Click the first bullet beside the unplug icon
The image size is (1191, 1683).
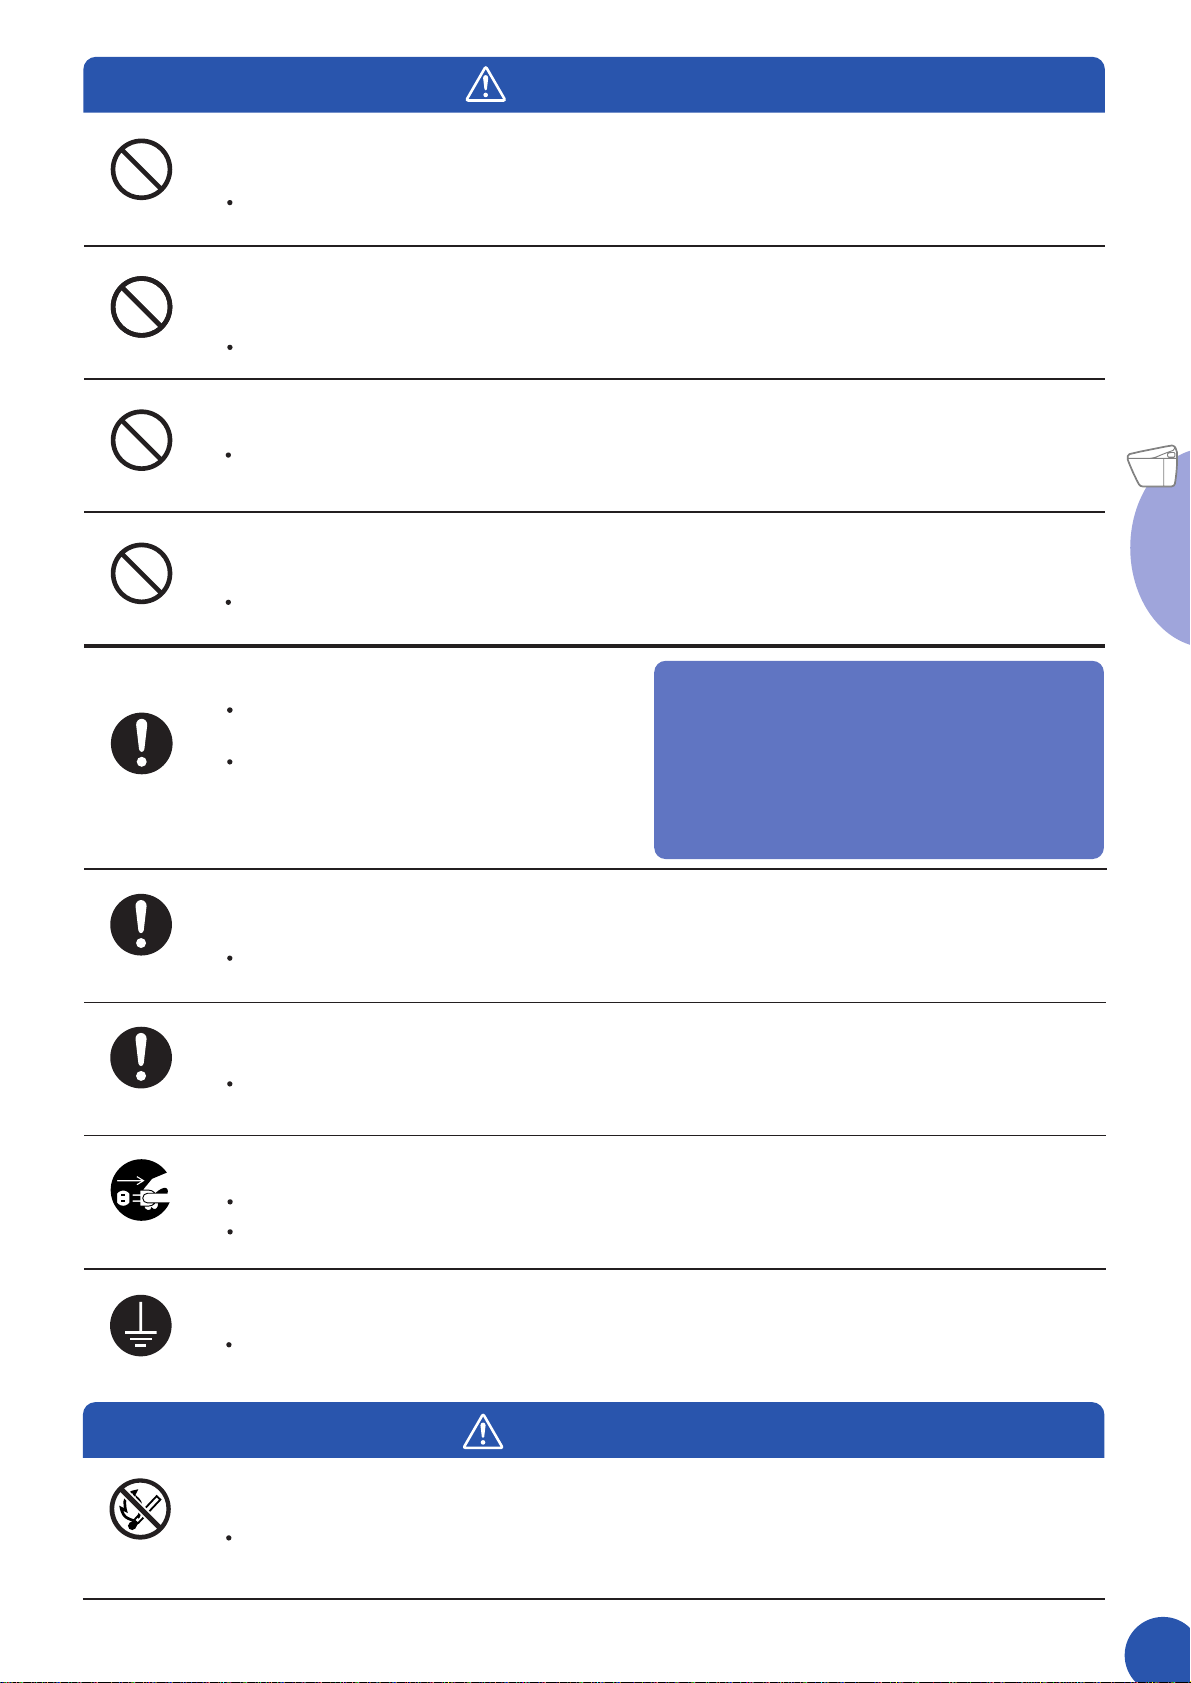pos(230,1201)
